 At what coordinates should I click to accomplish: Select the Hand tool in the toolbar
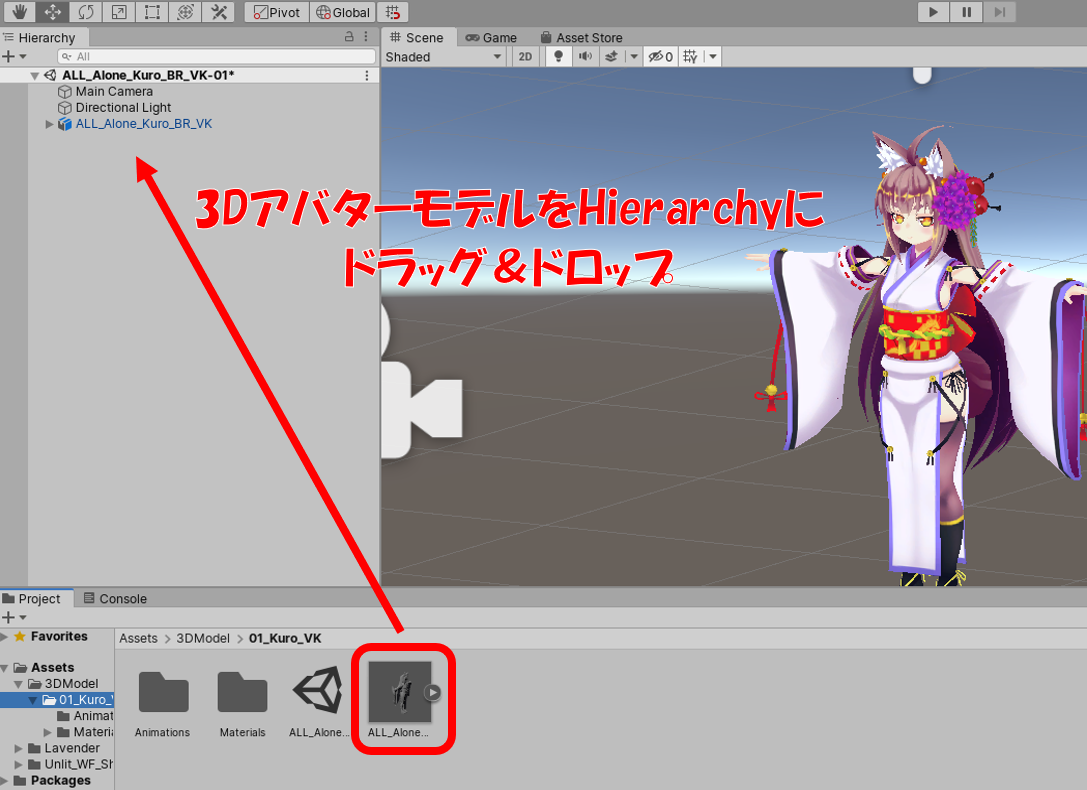tap(19, 12)
